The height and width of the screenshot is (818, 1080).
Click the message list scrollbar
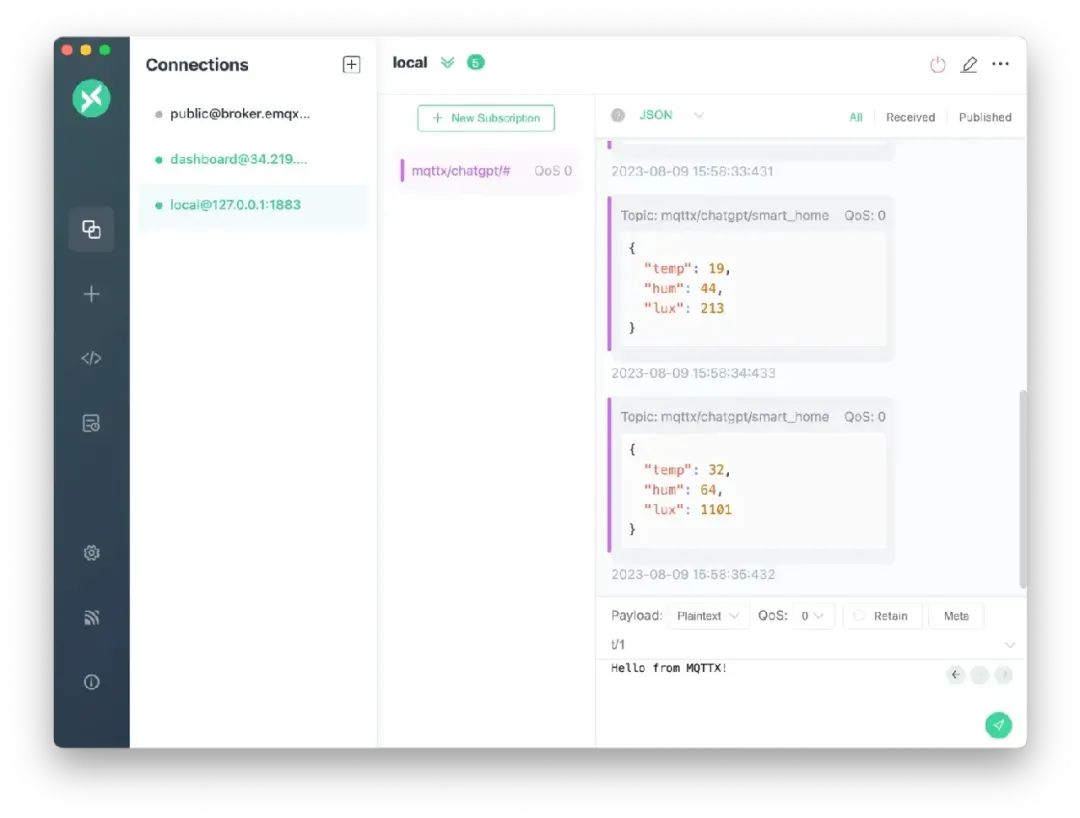coord(1023,489)
